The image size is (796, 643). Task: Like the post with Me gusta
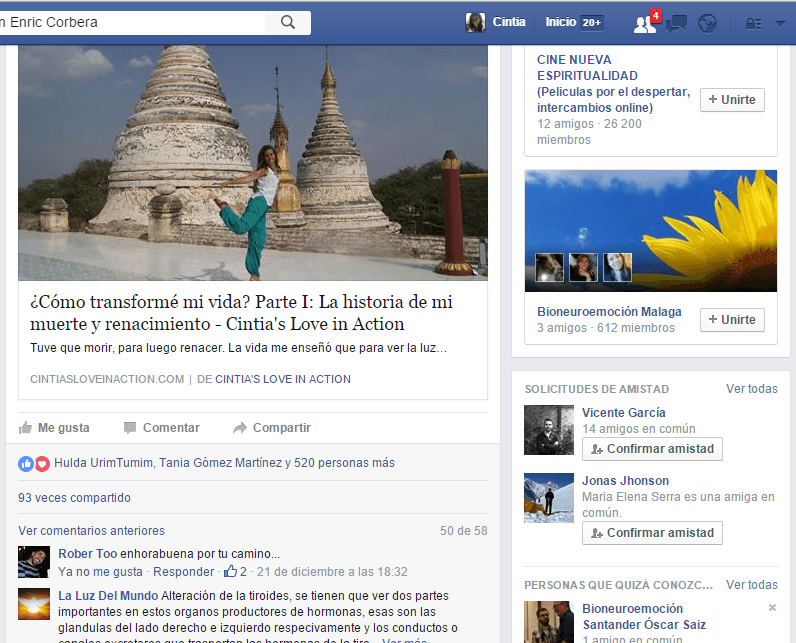click(54, 428)
